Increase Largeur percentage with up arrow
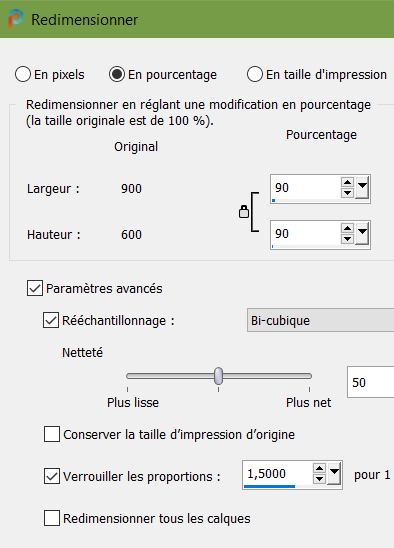Viewport: 394px width, 548px height. [x=347, y=182]
